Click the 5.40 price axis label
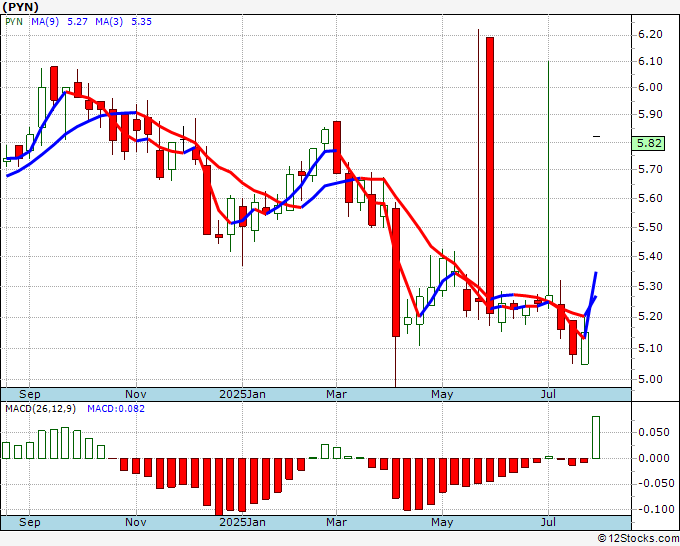The image size is (680, 546). pos(651,257)
